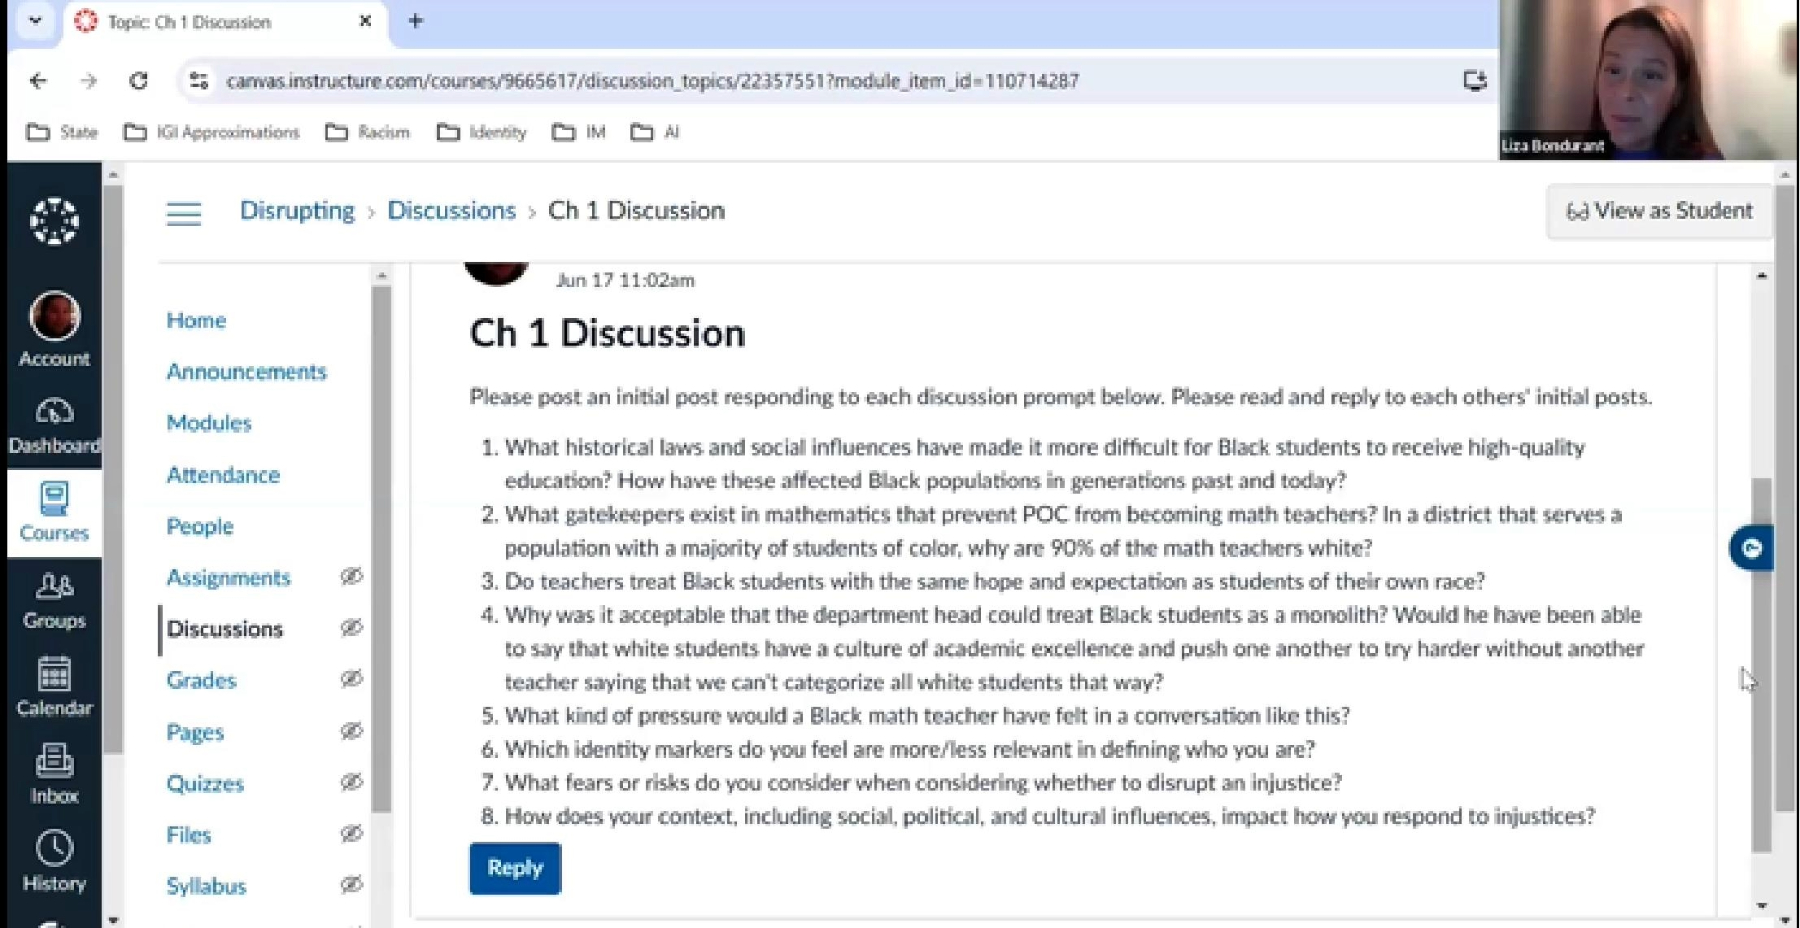Image resolution: width=1800 pixels, height=928 pixels.
Task: Click the Discussions breadcrumb link
Action: pyautogui.click(x=451, y=211)
